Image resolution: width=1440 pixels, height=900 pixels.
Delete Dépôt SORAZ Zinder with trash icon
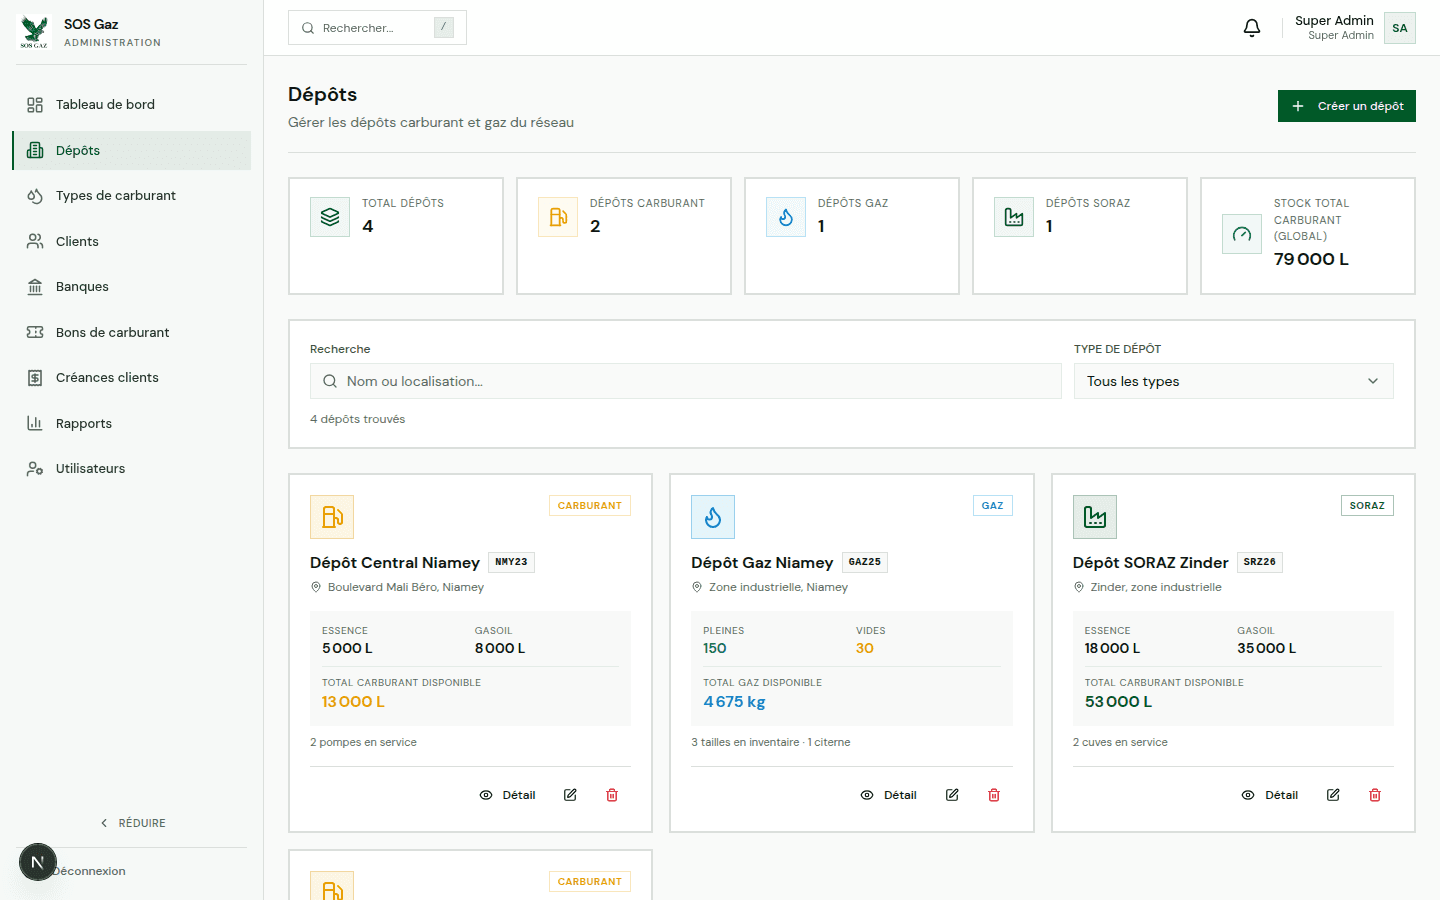click(x=1375, y=795)
